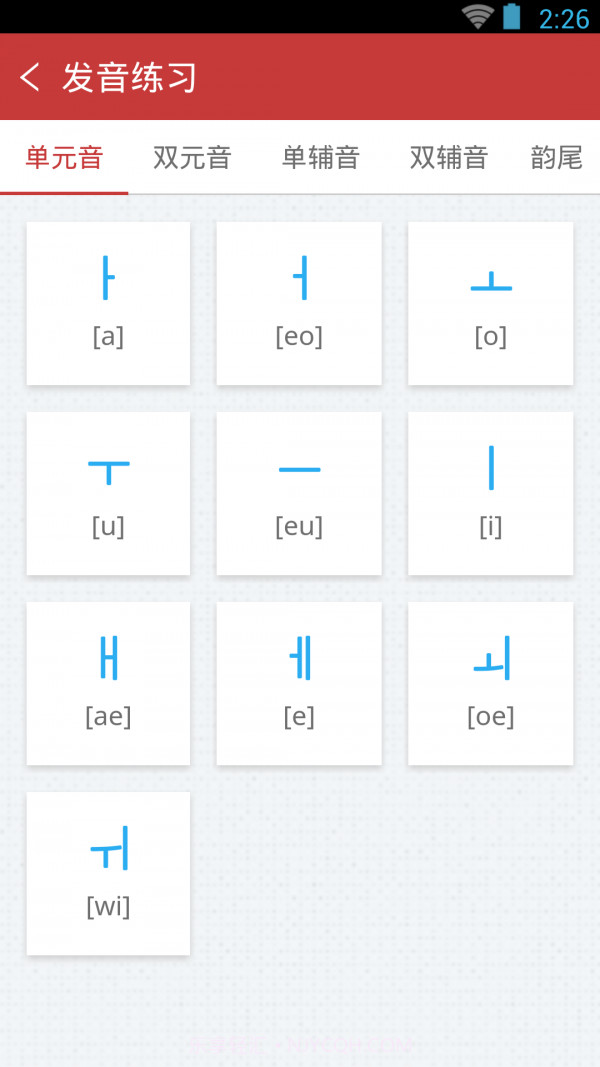
Task: Select the ㅗ [o] vowel card
Action: click(490, 303)
